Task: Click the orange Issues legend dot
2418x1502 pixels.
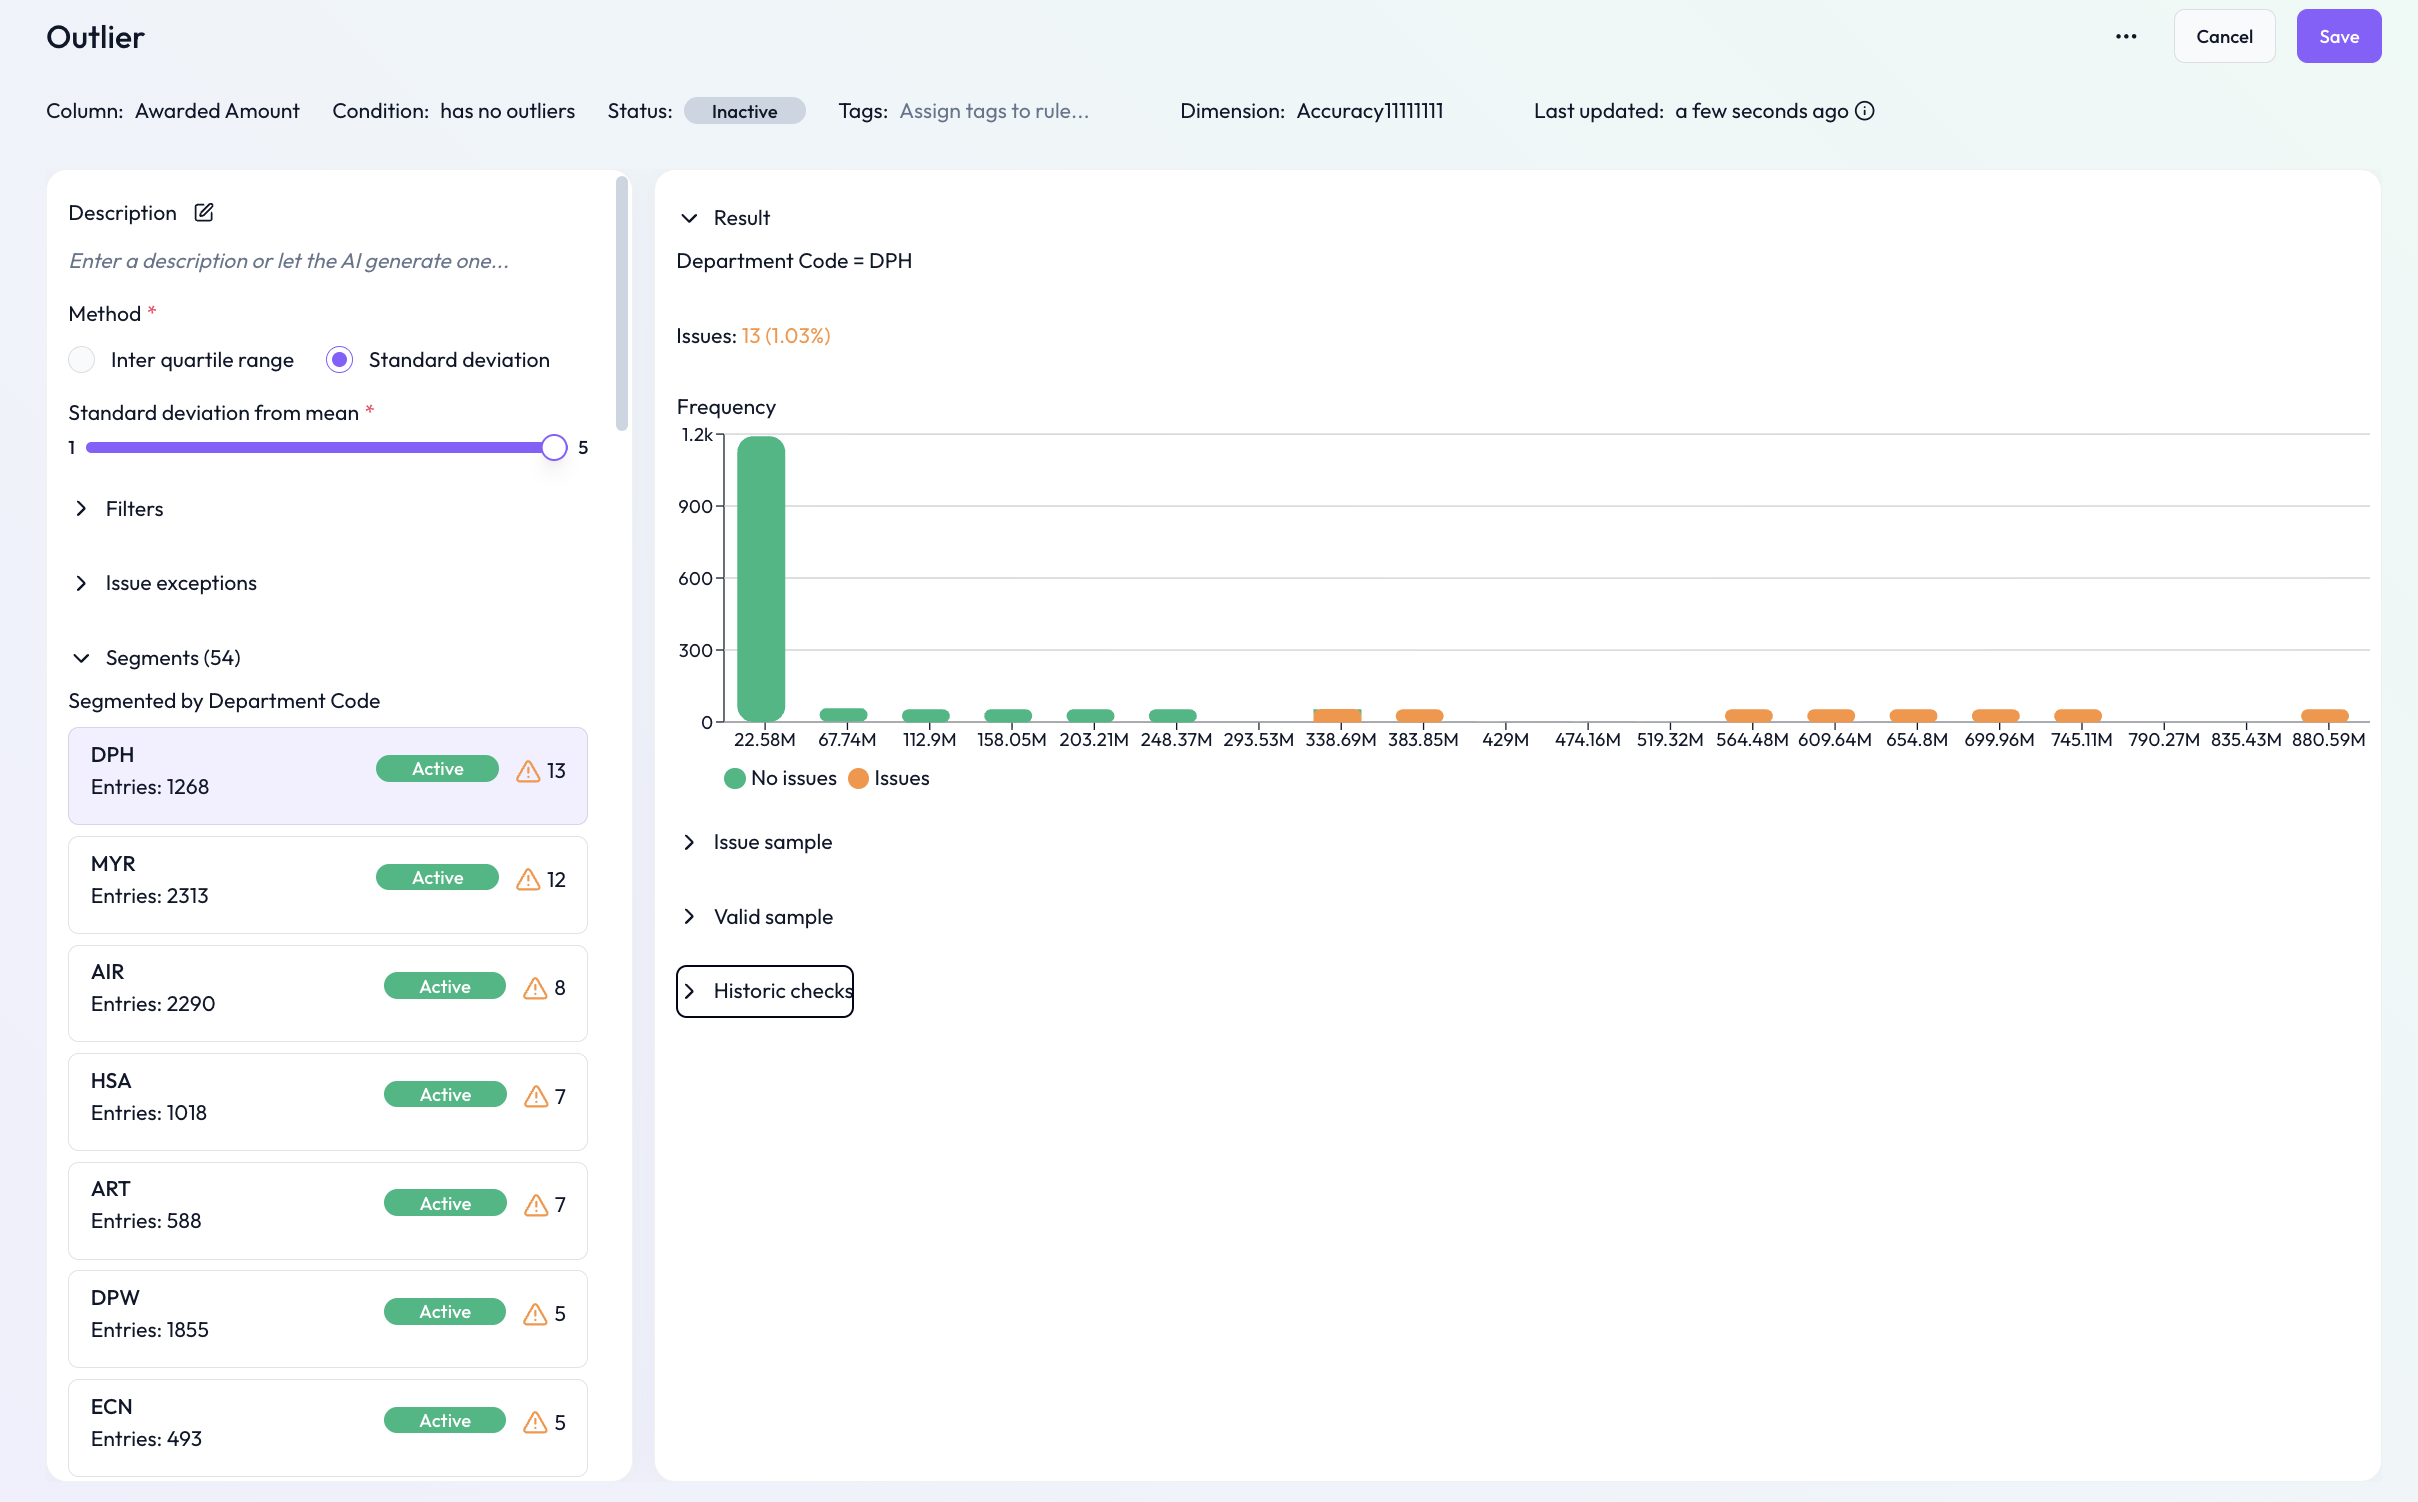Action: pyautogui.click(x=858, y=779)
